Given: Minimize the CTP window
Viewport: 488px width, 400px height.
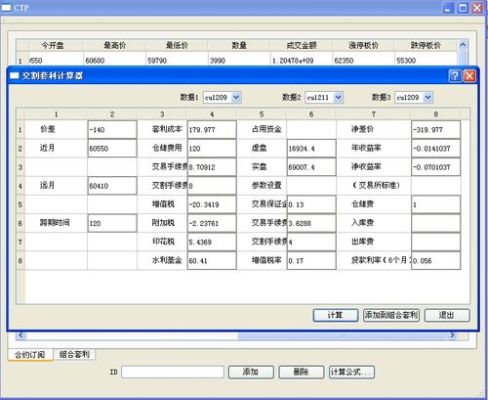Looking at the screenshot, I should (448, 8).
